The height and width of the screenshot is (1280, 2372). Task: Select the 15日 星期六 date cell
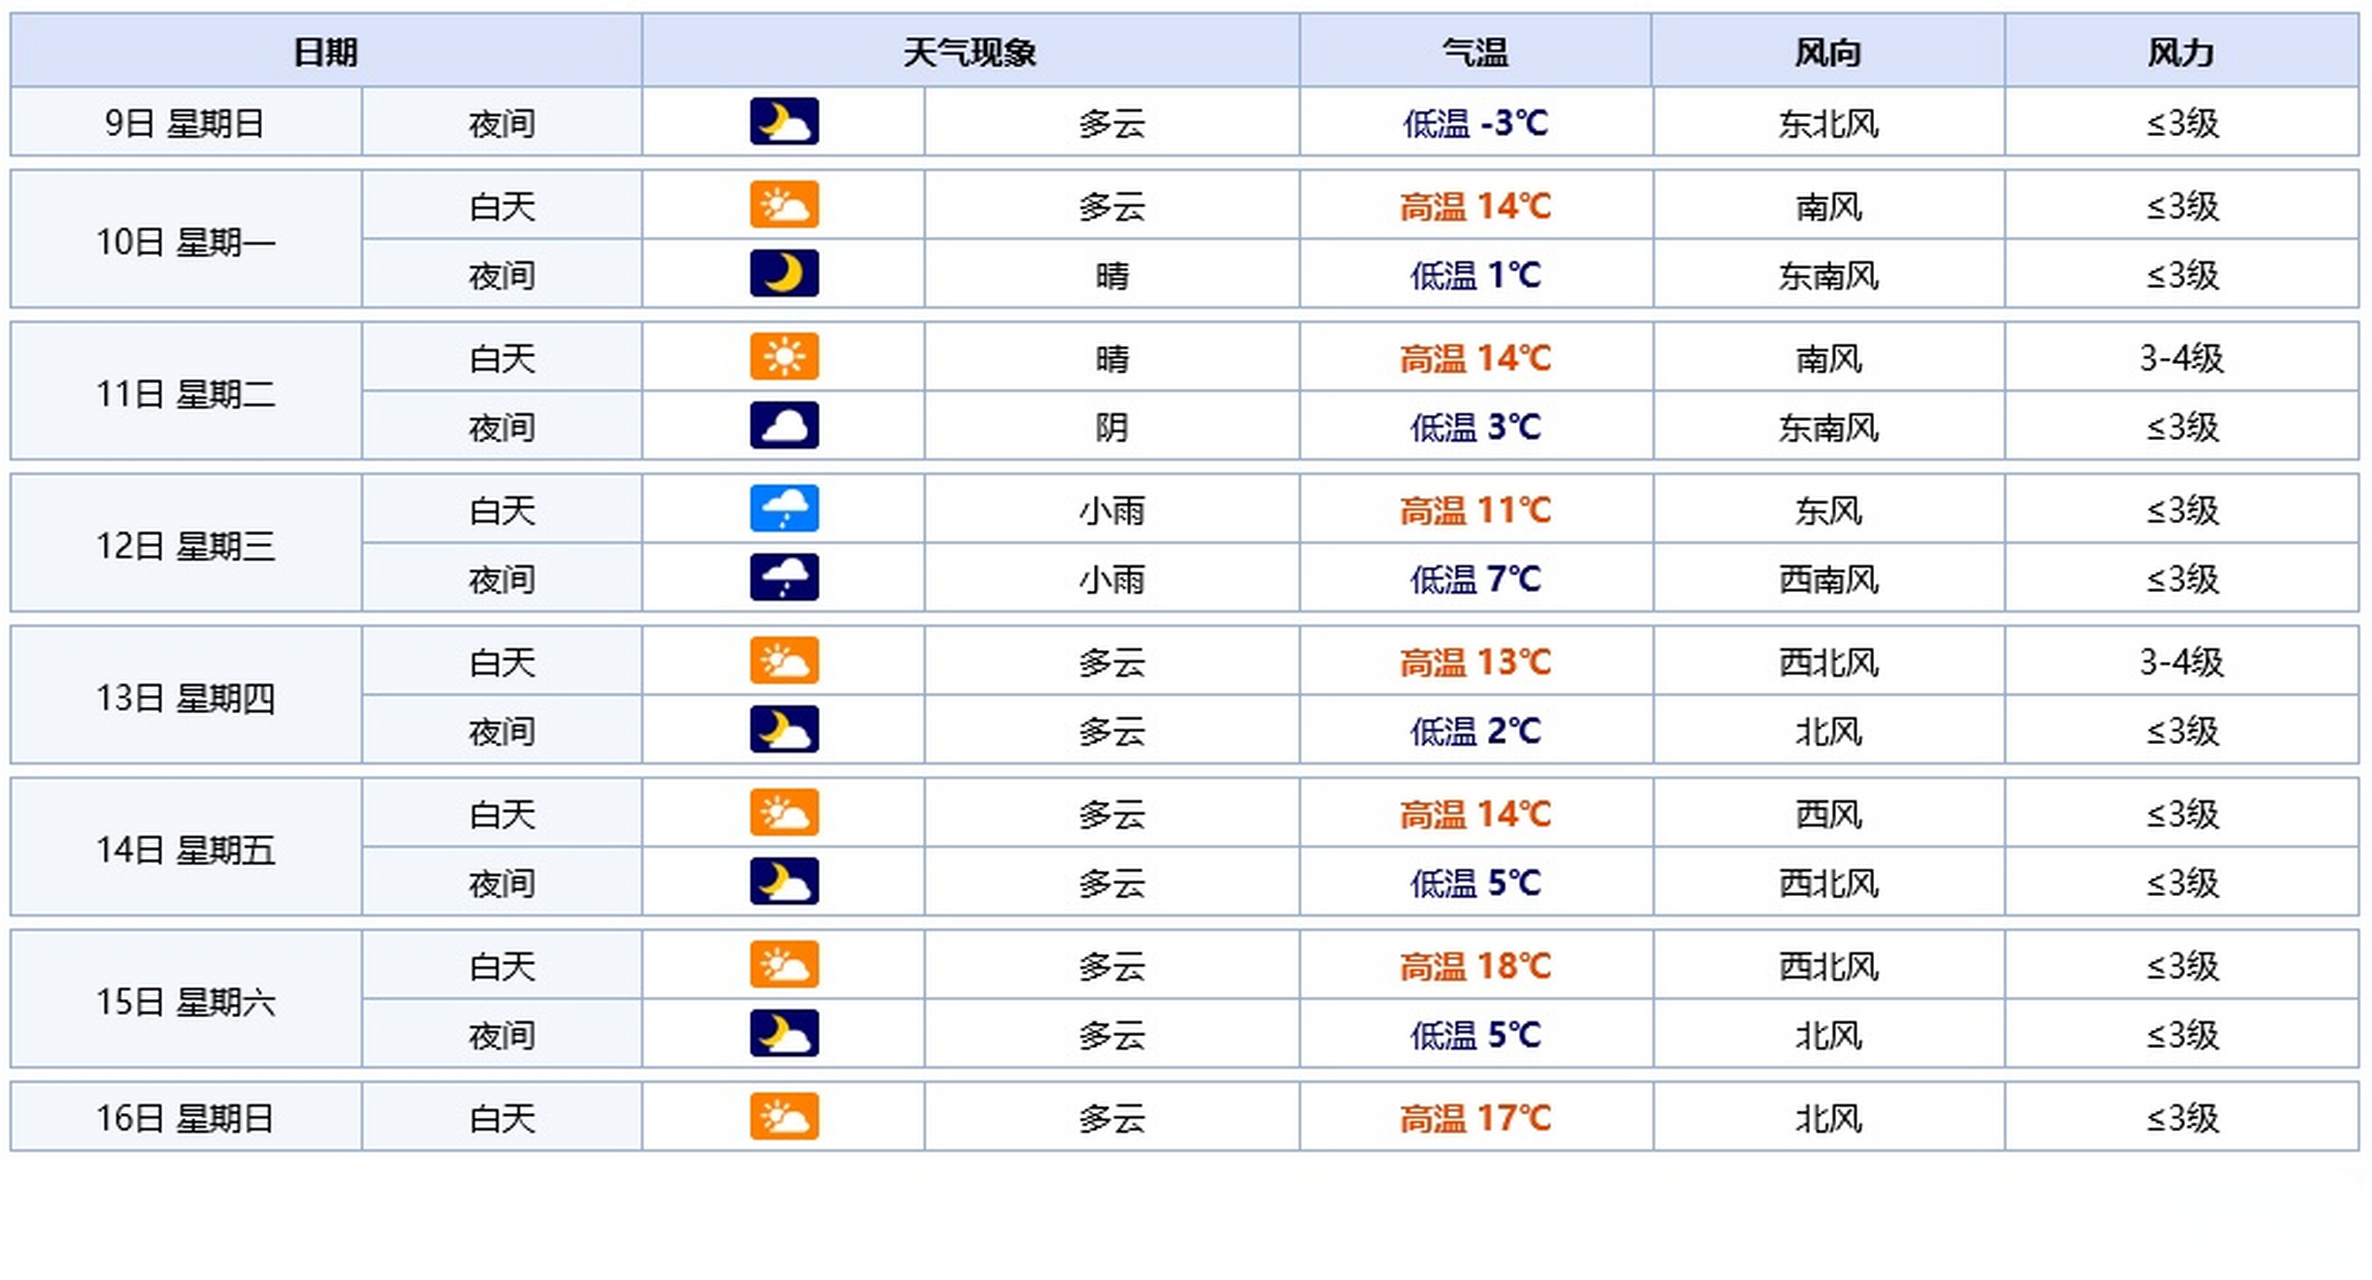[x=186, y=1001]
